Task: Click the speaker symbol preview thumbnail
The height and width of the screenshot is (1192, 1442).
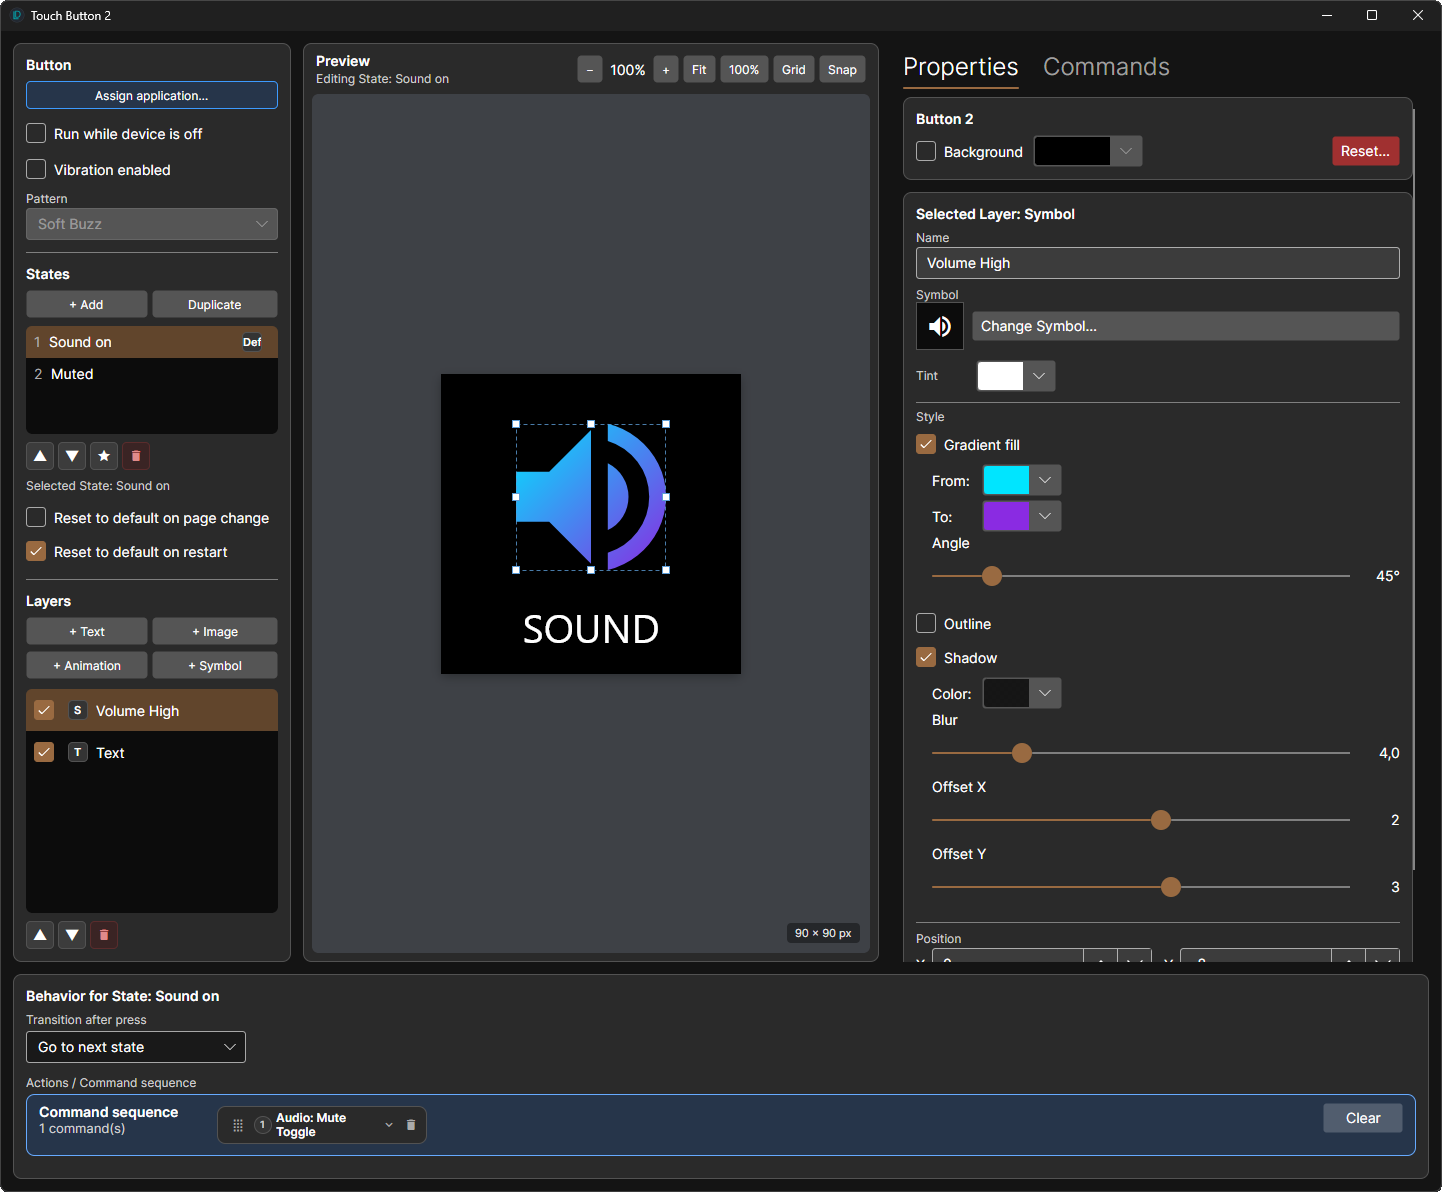Action: [940, 326]
